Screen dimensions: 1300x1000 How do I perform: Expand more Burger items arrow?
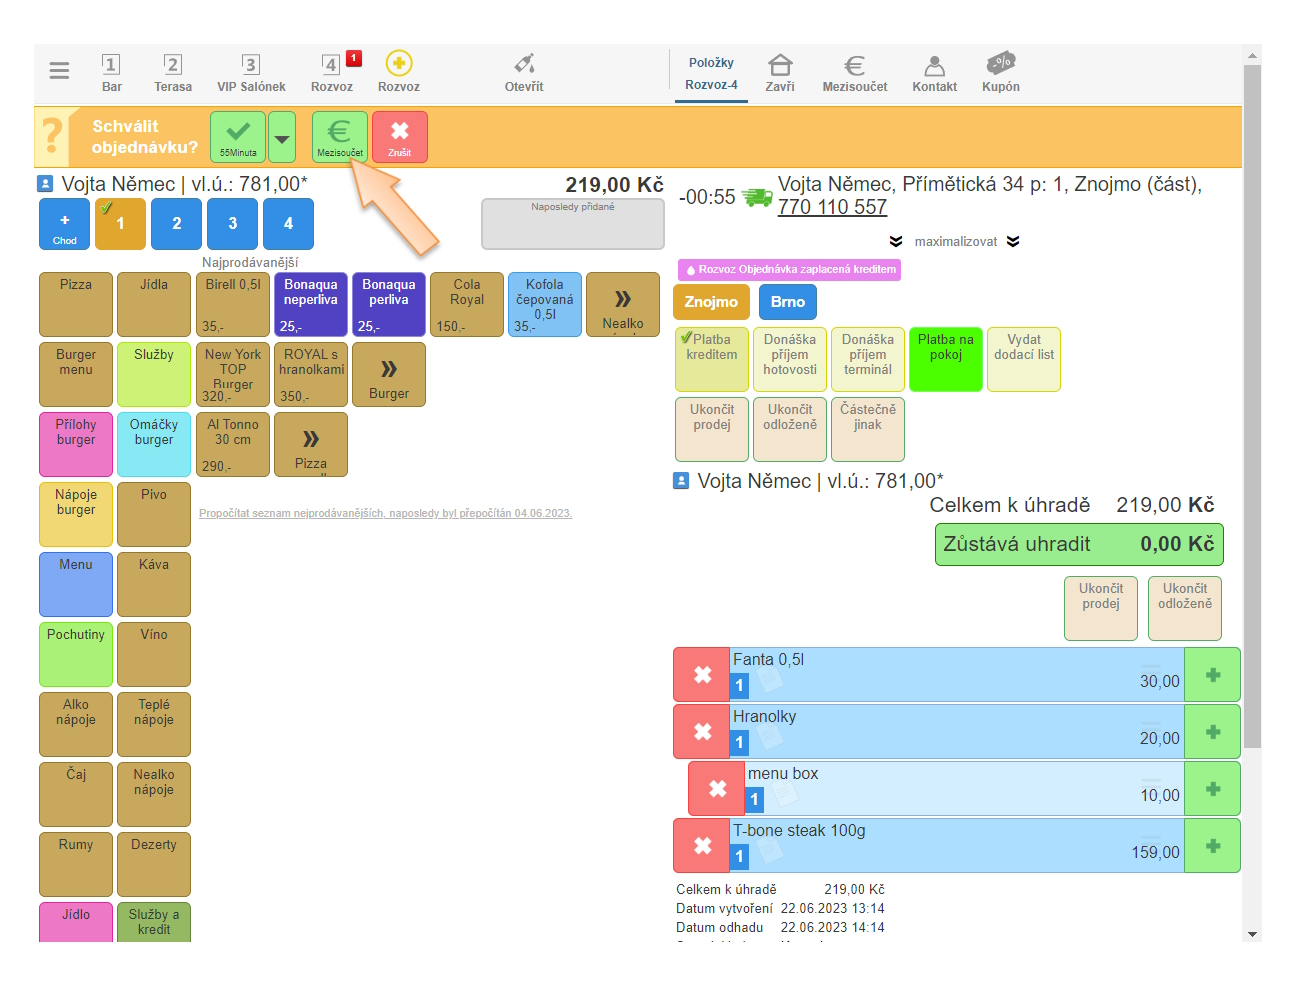pyautogui.click(x=389, y=375)
